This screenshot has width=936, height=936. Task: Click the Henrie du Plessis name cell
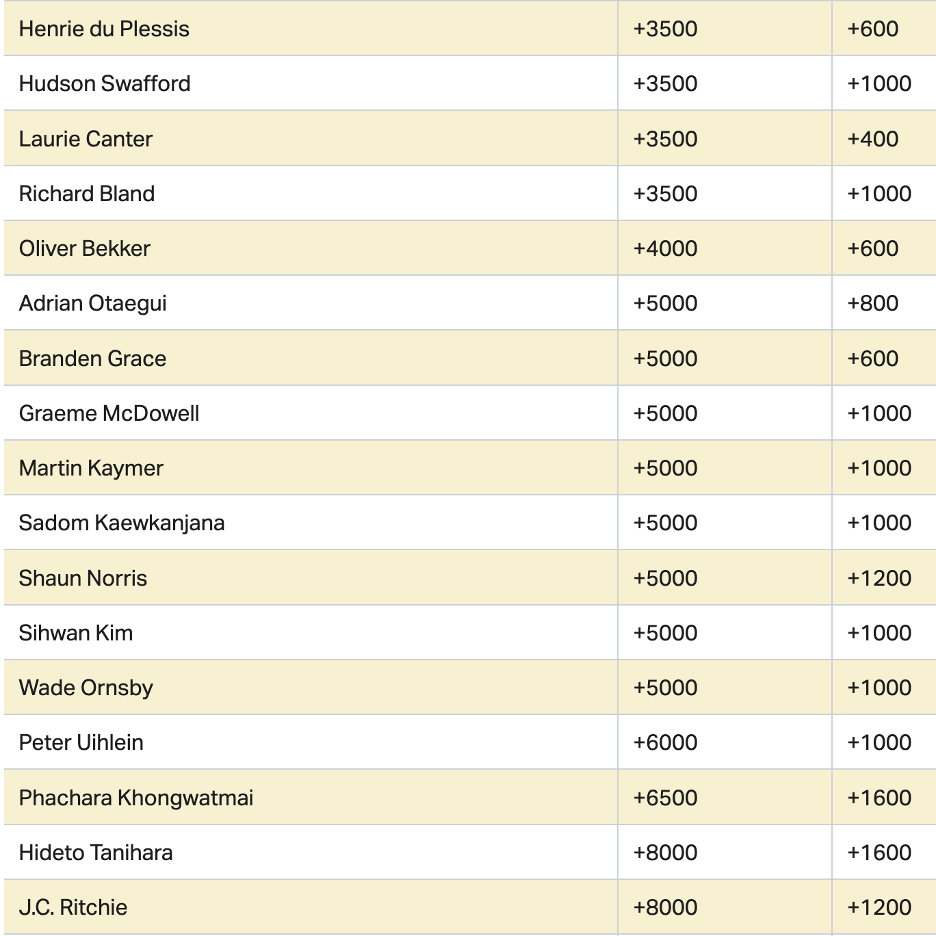click(104, 29)
